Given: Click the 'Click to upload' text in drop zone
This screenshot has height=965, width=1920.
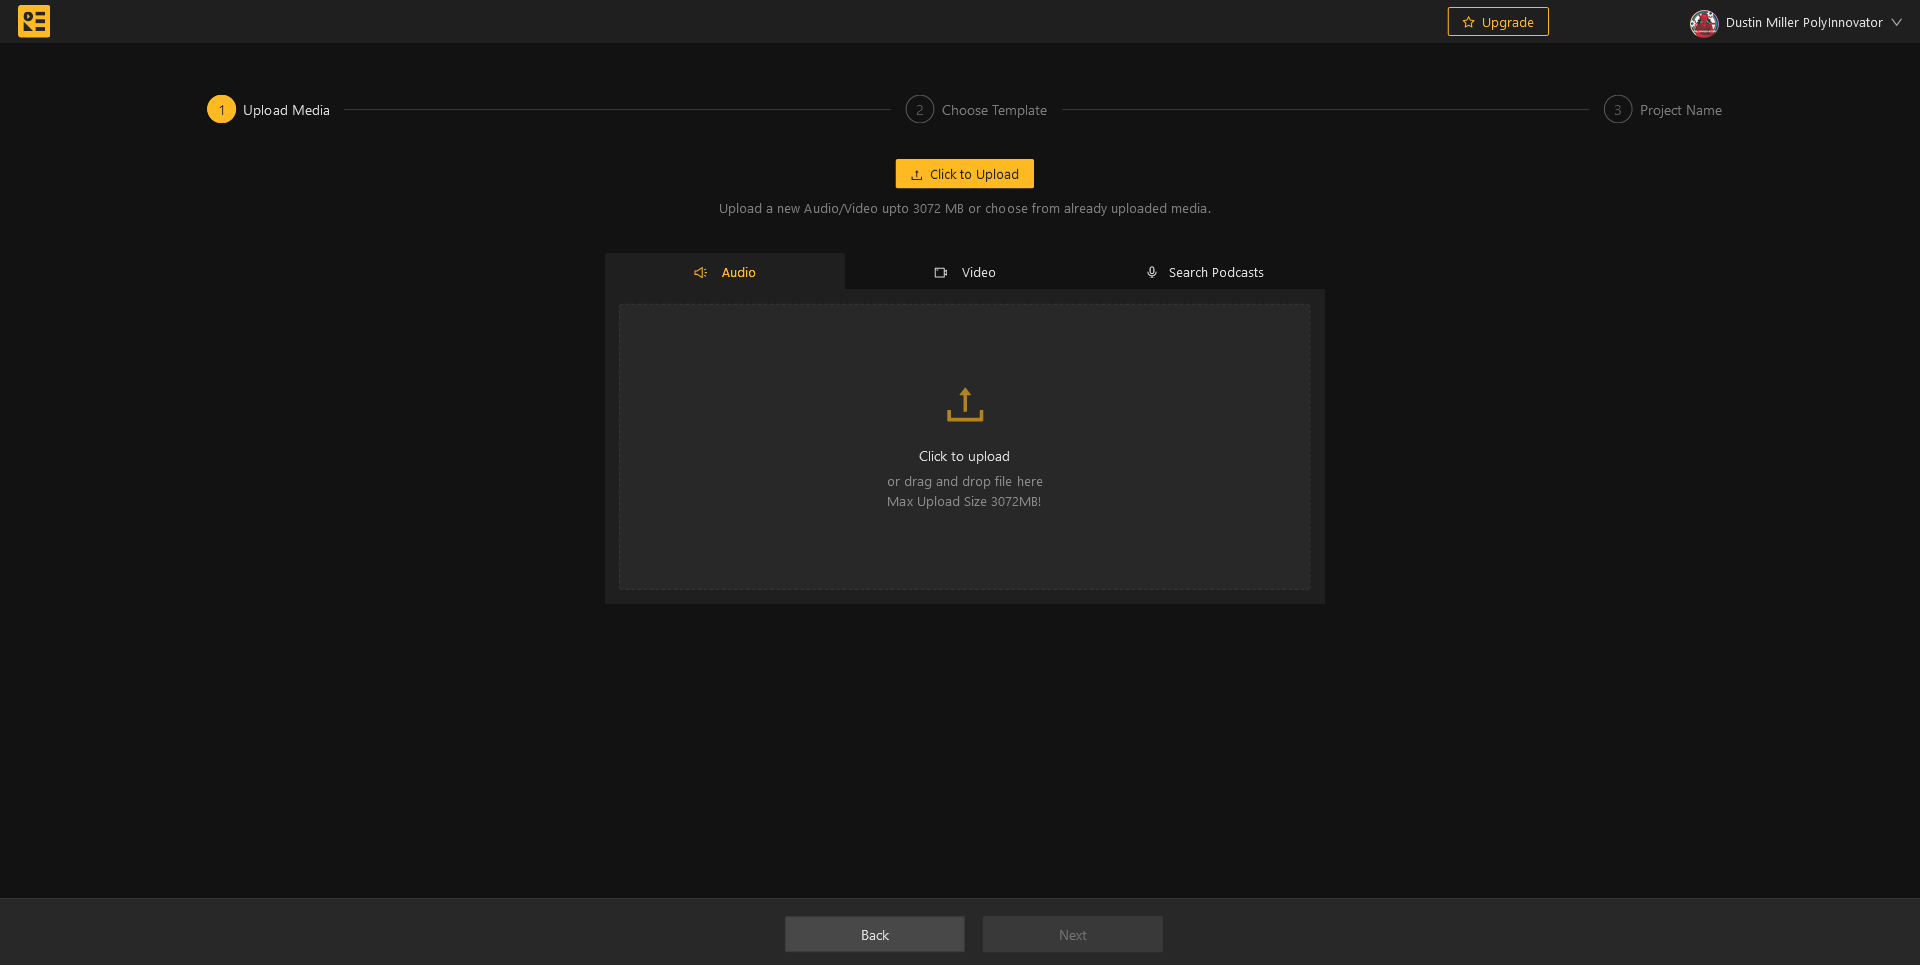Looking at the screenshot, I should point(964,456).
